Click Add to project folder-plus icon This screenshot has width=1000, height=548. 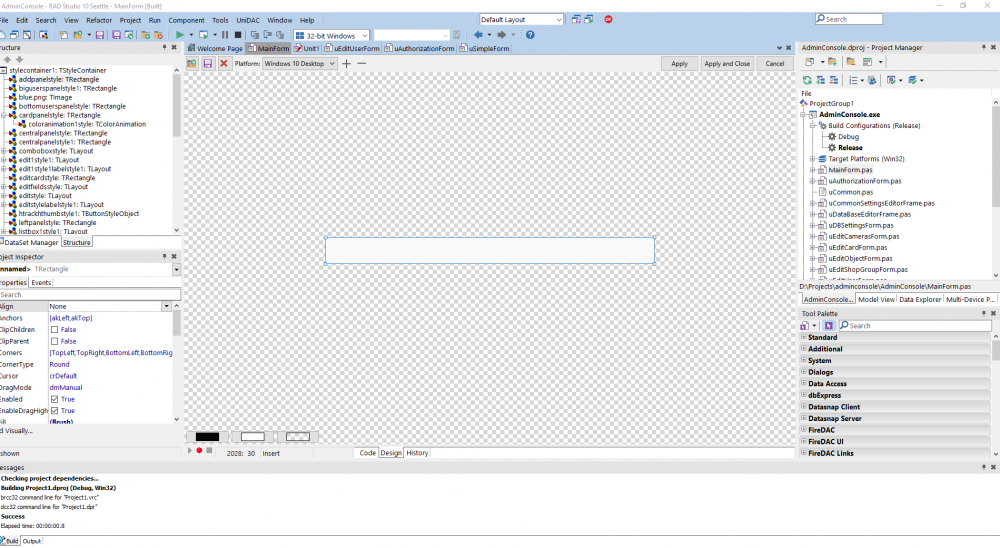coord(832,62)
